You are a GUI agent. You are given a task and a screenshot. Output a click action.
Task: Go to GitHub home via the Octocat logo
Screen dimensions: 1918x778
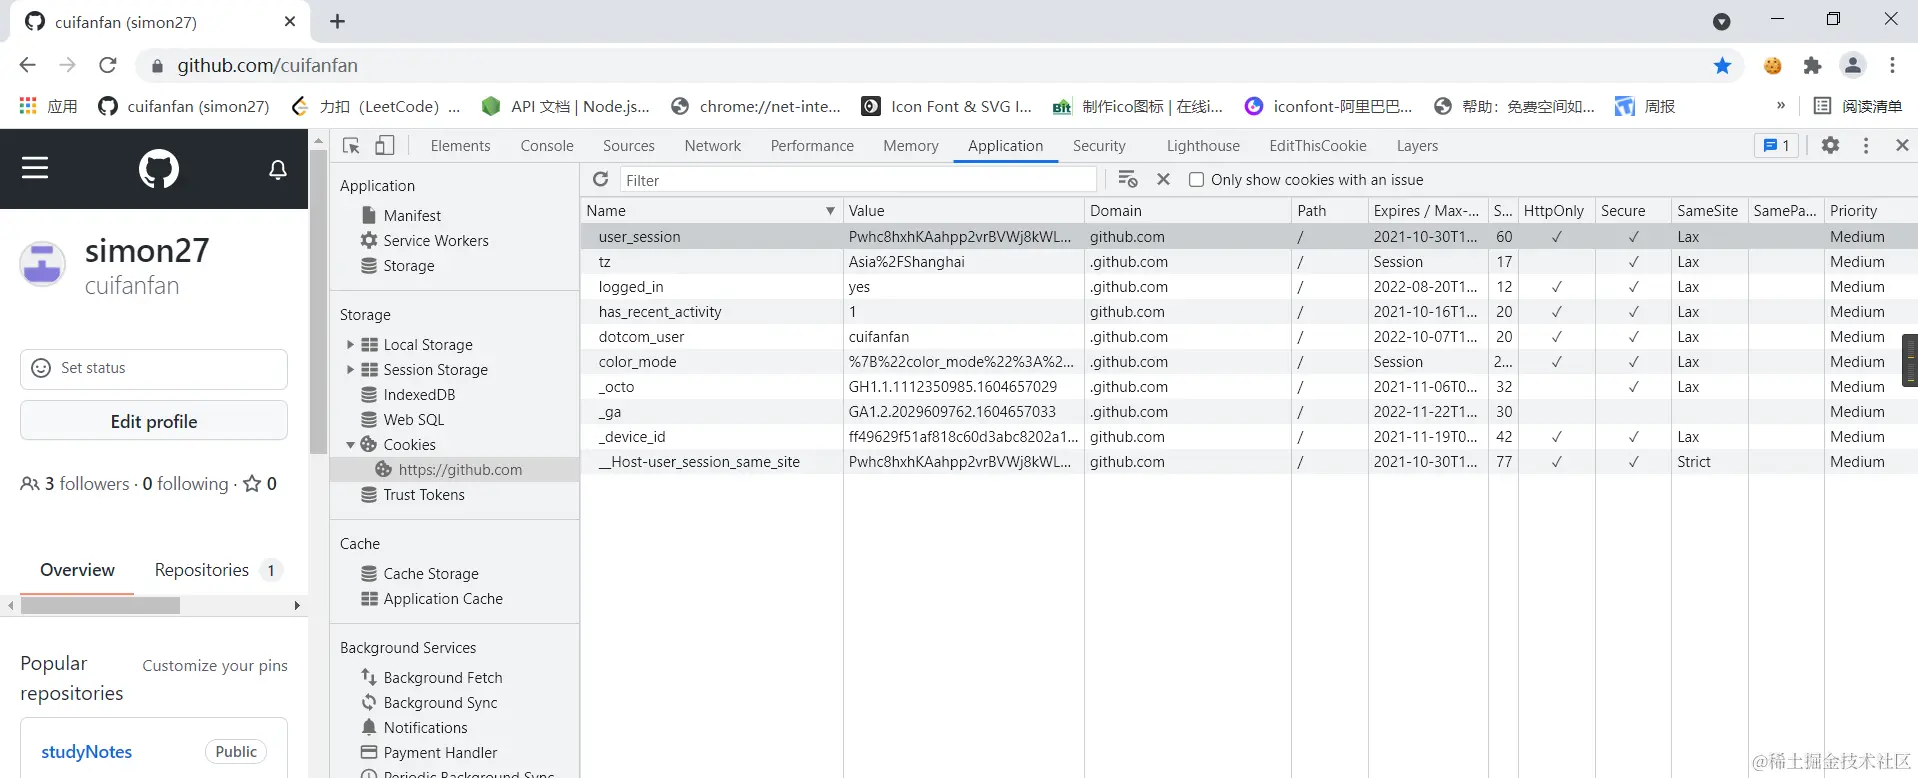click(x=159, y=168)
